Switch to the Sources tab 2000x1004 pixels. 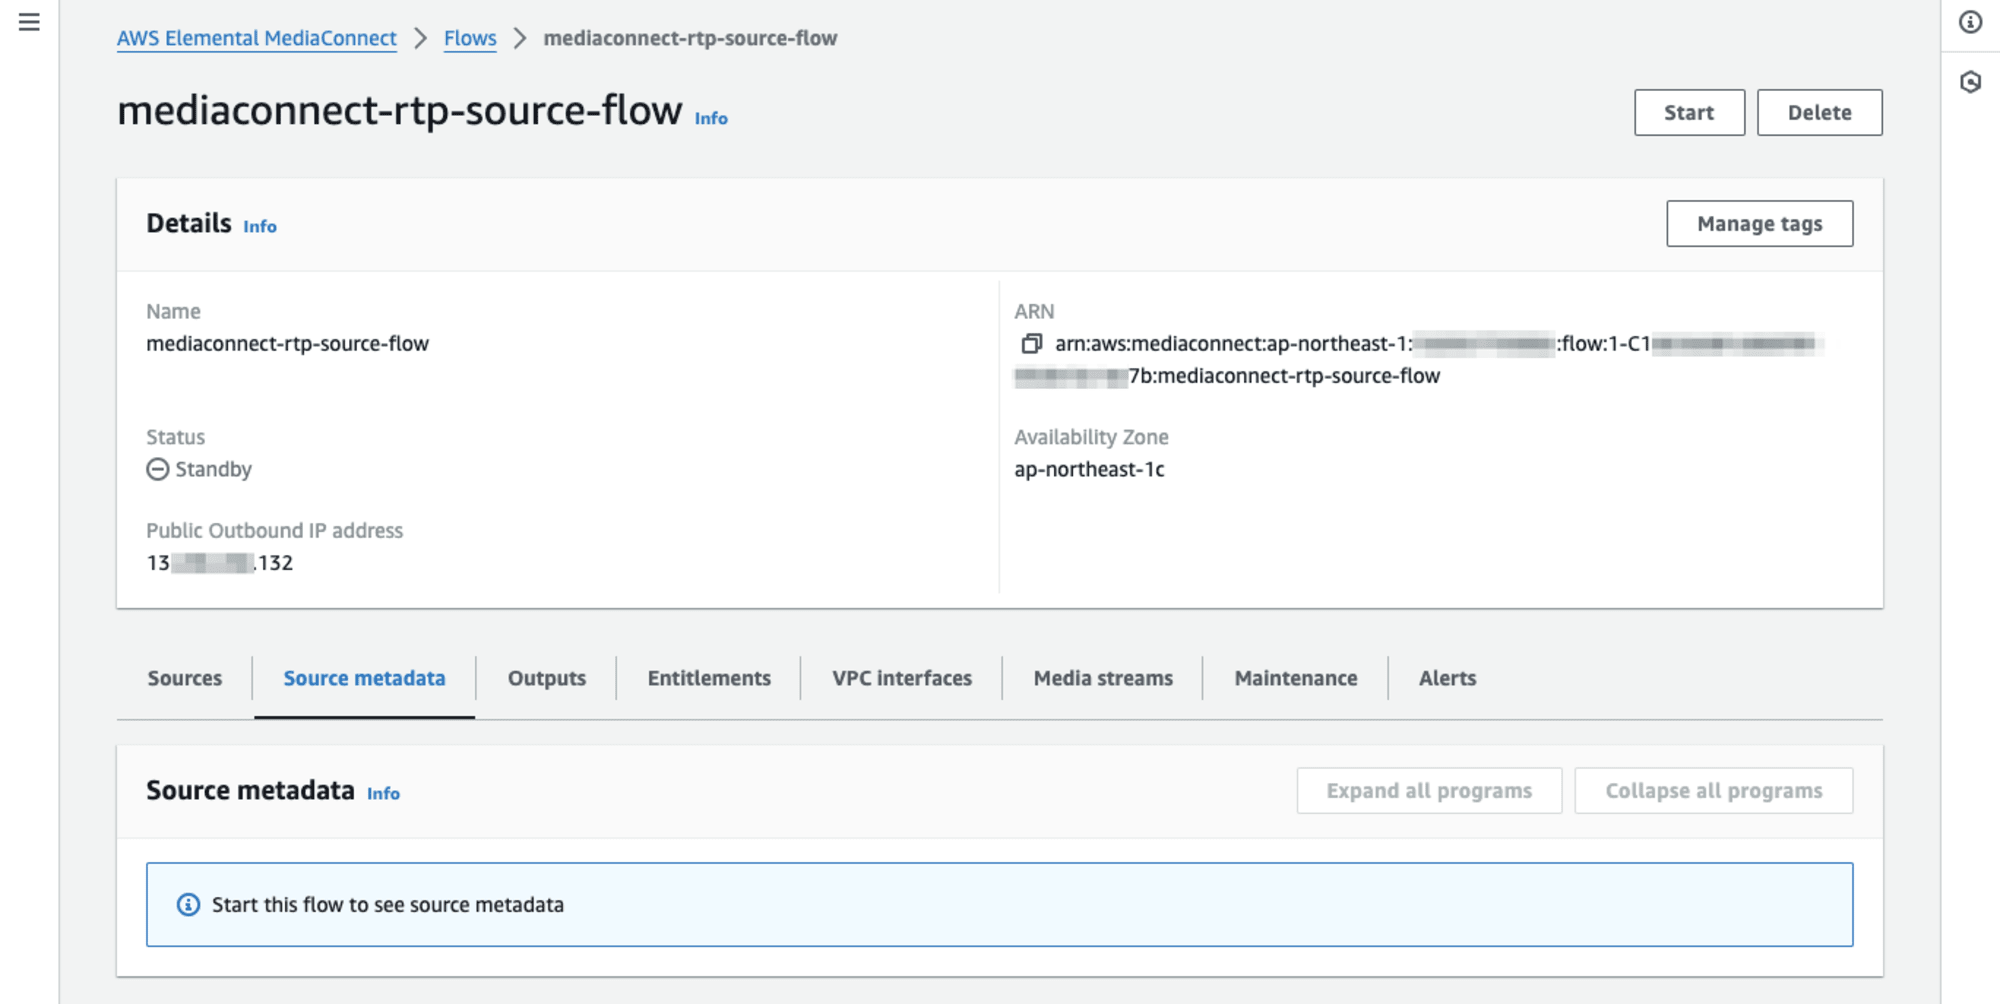185,678
